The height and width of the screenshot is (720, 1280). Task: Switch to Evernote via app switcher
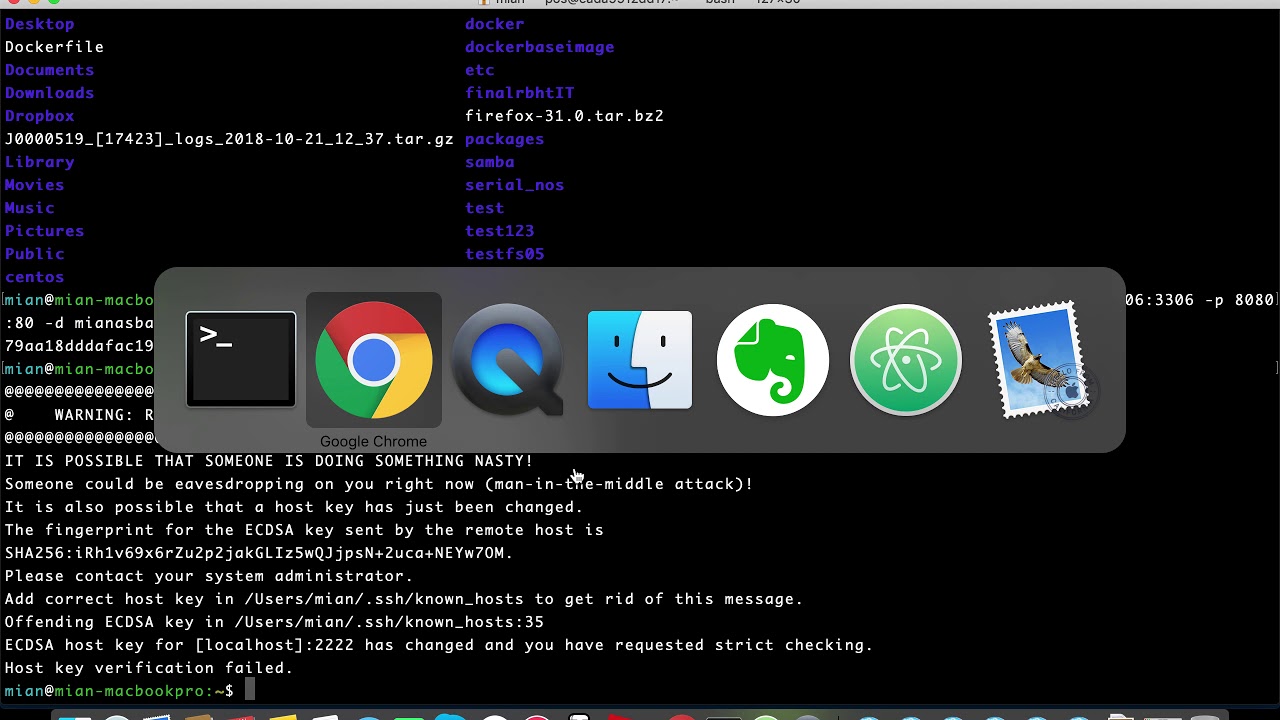tap(773, 360)
